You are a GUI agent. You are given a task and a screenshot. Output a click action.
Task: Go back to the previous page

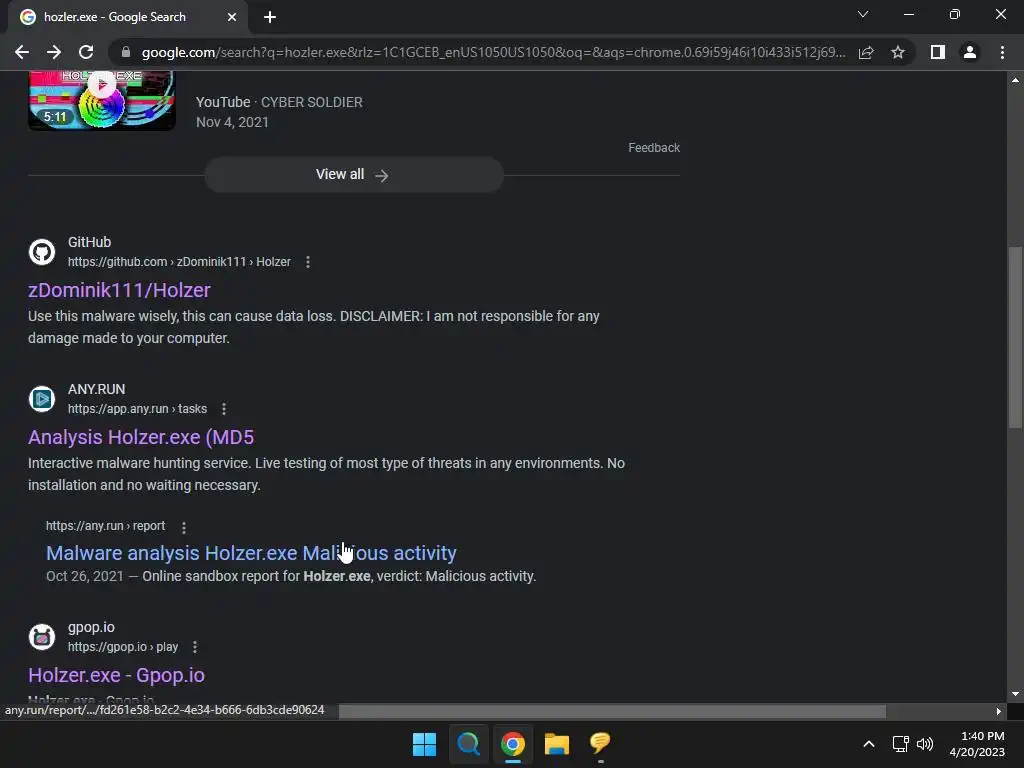[x=22, y=52]
